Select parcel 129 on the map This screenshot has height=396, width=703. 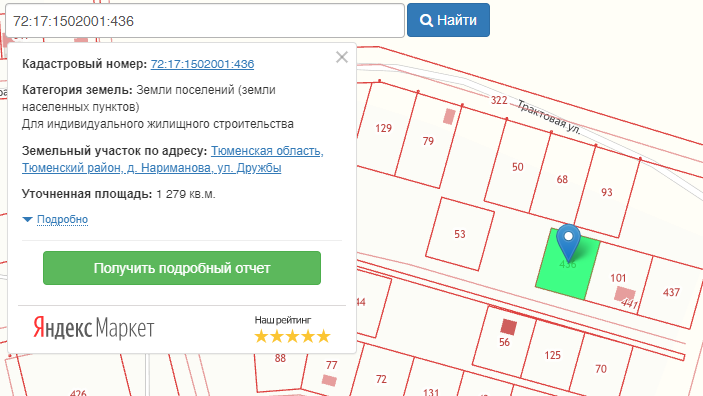[383, 129]
